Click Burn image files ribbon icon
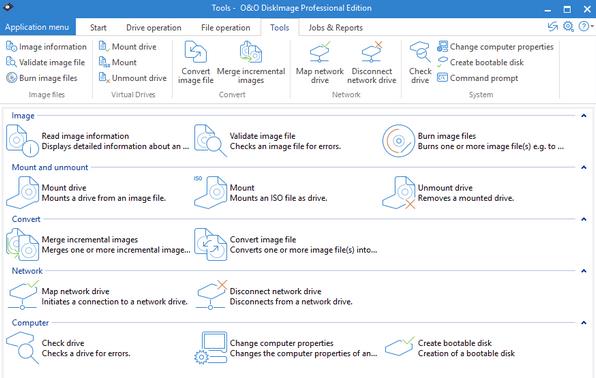Viewport: 596px width, 378px height. point(11,78)
